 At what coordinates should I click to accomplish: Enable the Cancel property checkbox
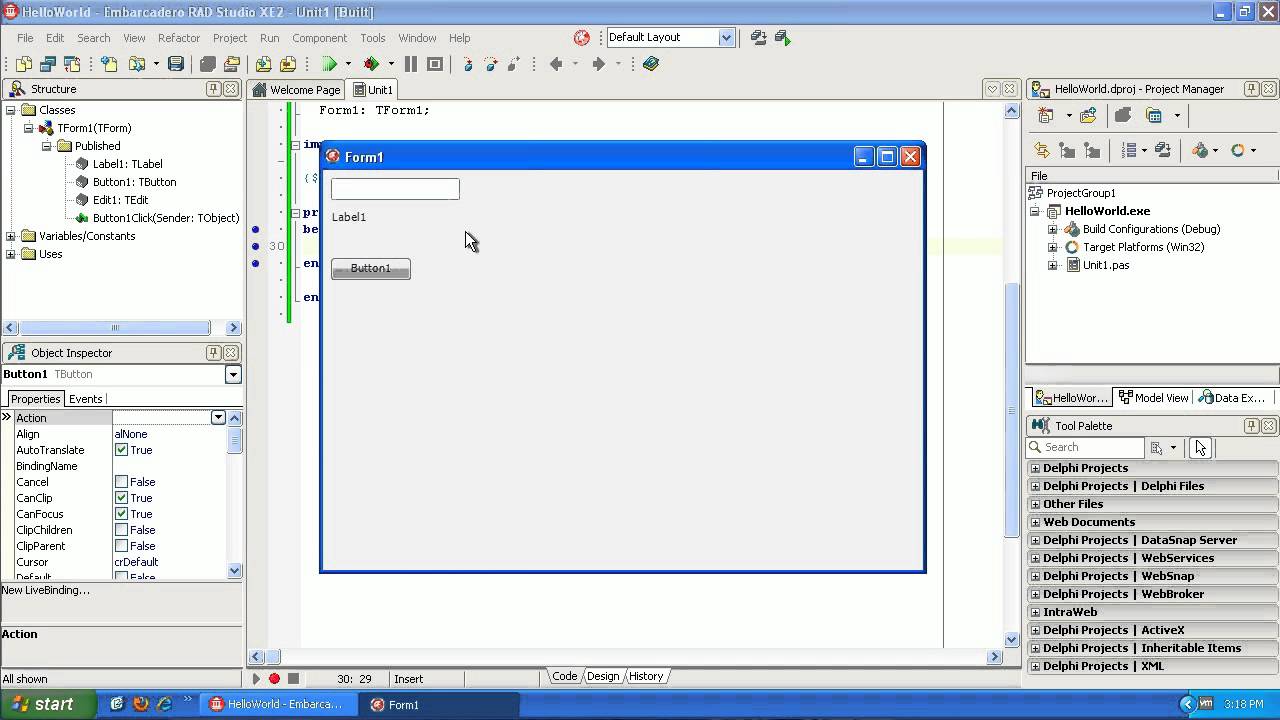click(121, 481)
